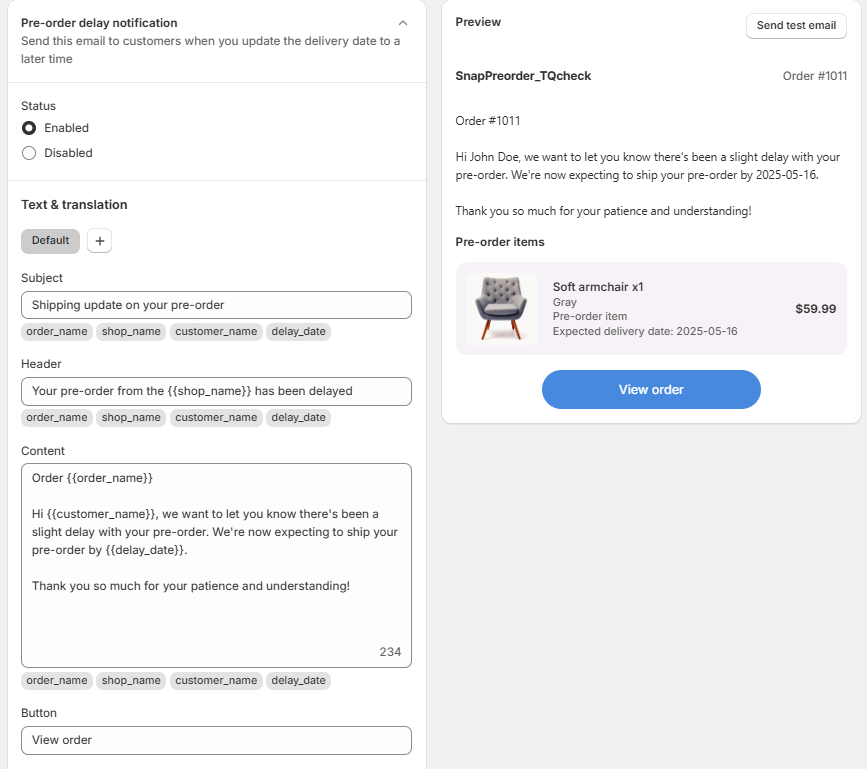The width and height of the screenshot is (867, 769).
Task: Select the Disabled status radio button
Action: (x=29, y=153)
